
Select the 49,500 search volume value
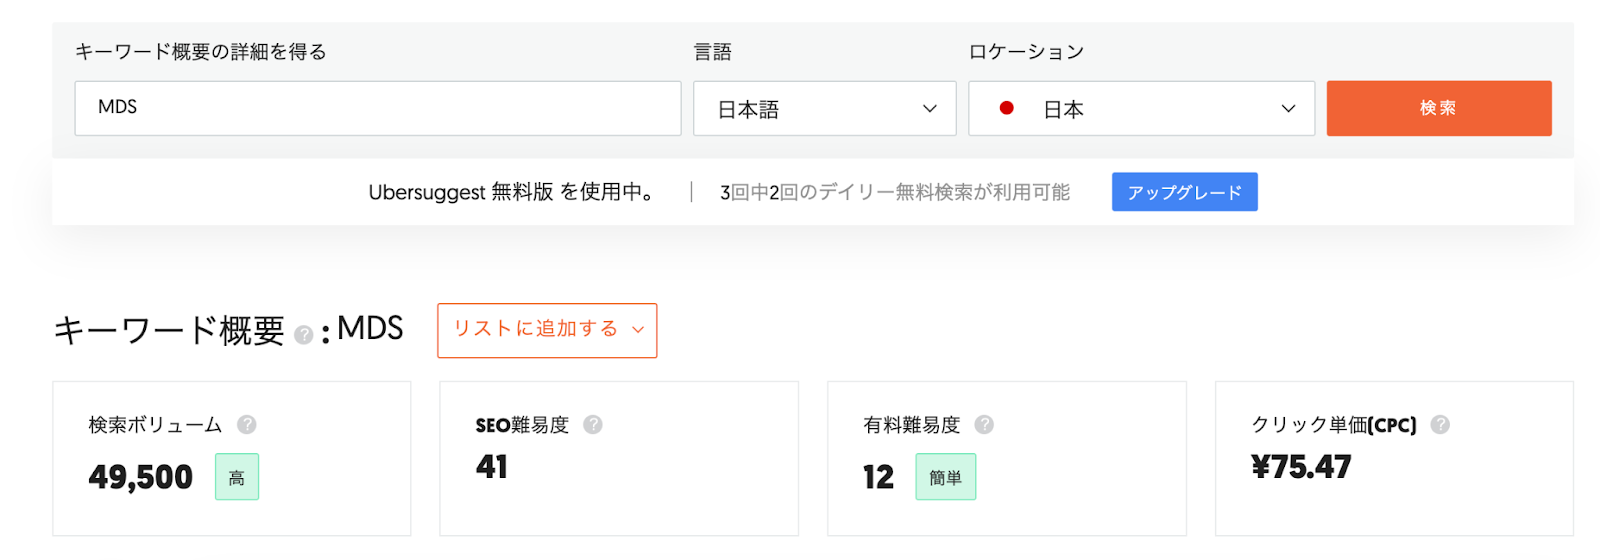pos(141,477)
